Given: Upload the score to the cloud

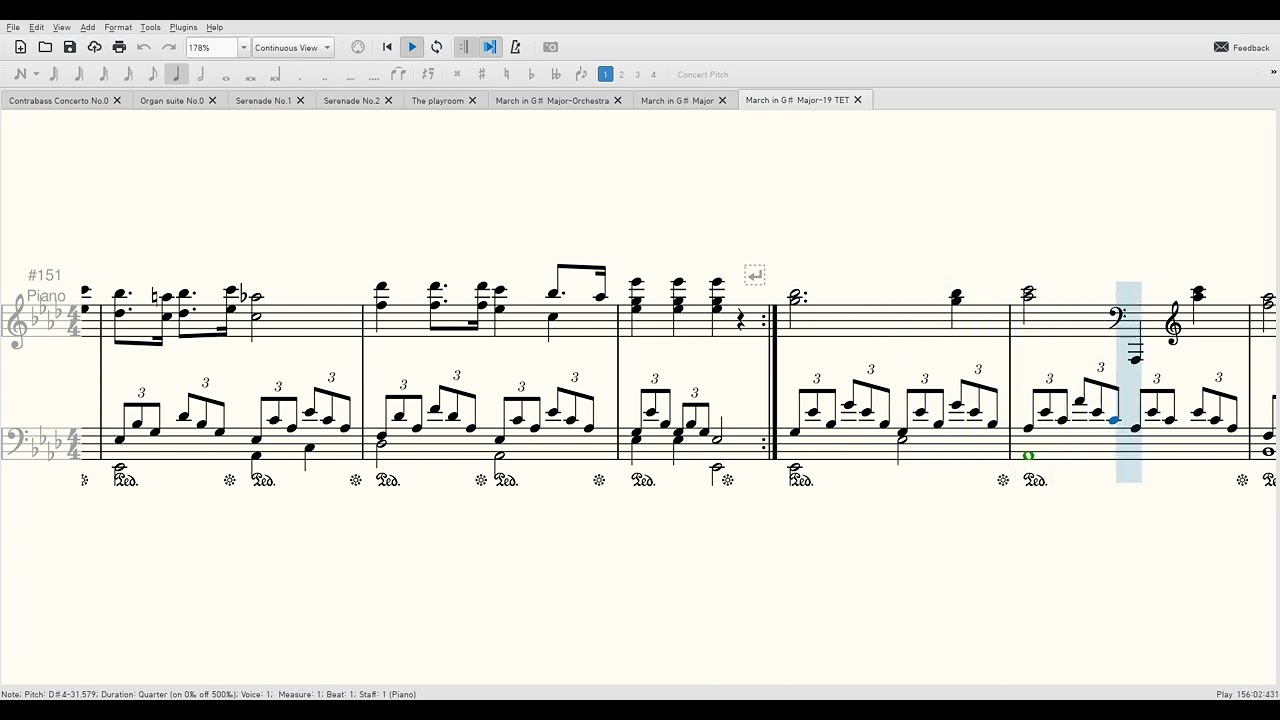Looking at the screenshot, I should pos(95,47).
